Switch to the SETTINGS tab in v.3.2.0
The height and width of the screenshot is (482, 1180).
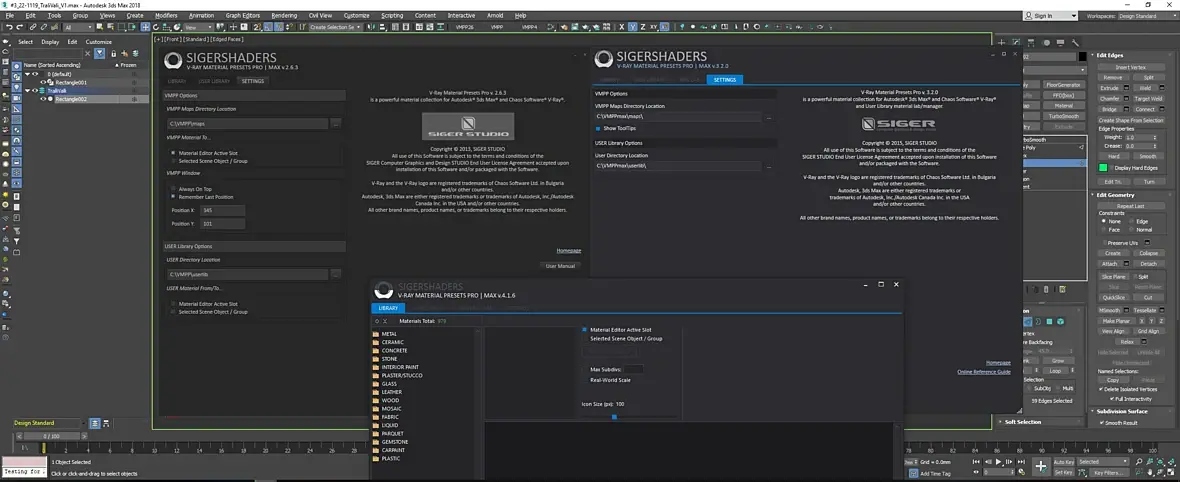click(x=725, y=79)
